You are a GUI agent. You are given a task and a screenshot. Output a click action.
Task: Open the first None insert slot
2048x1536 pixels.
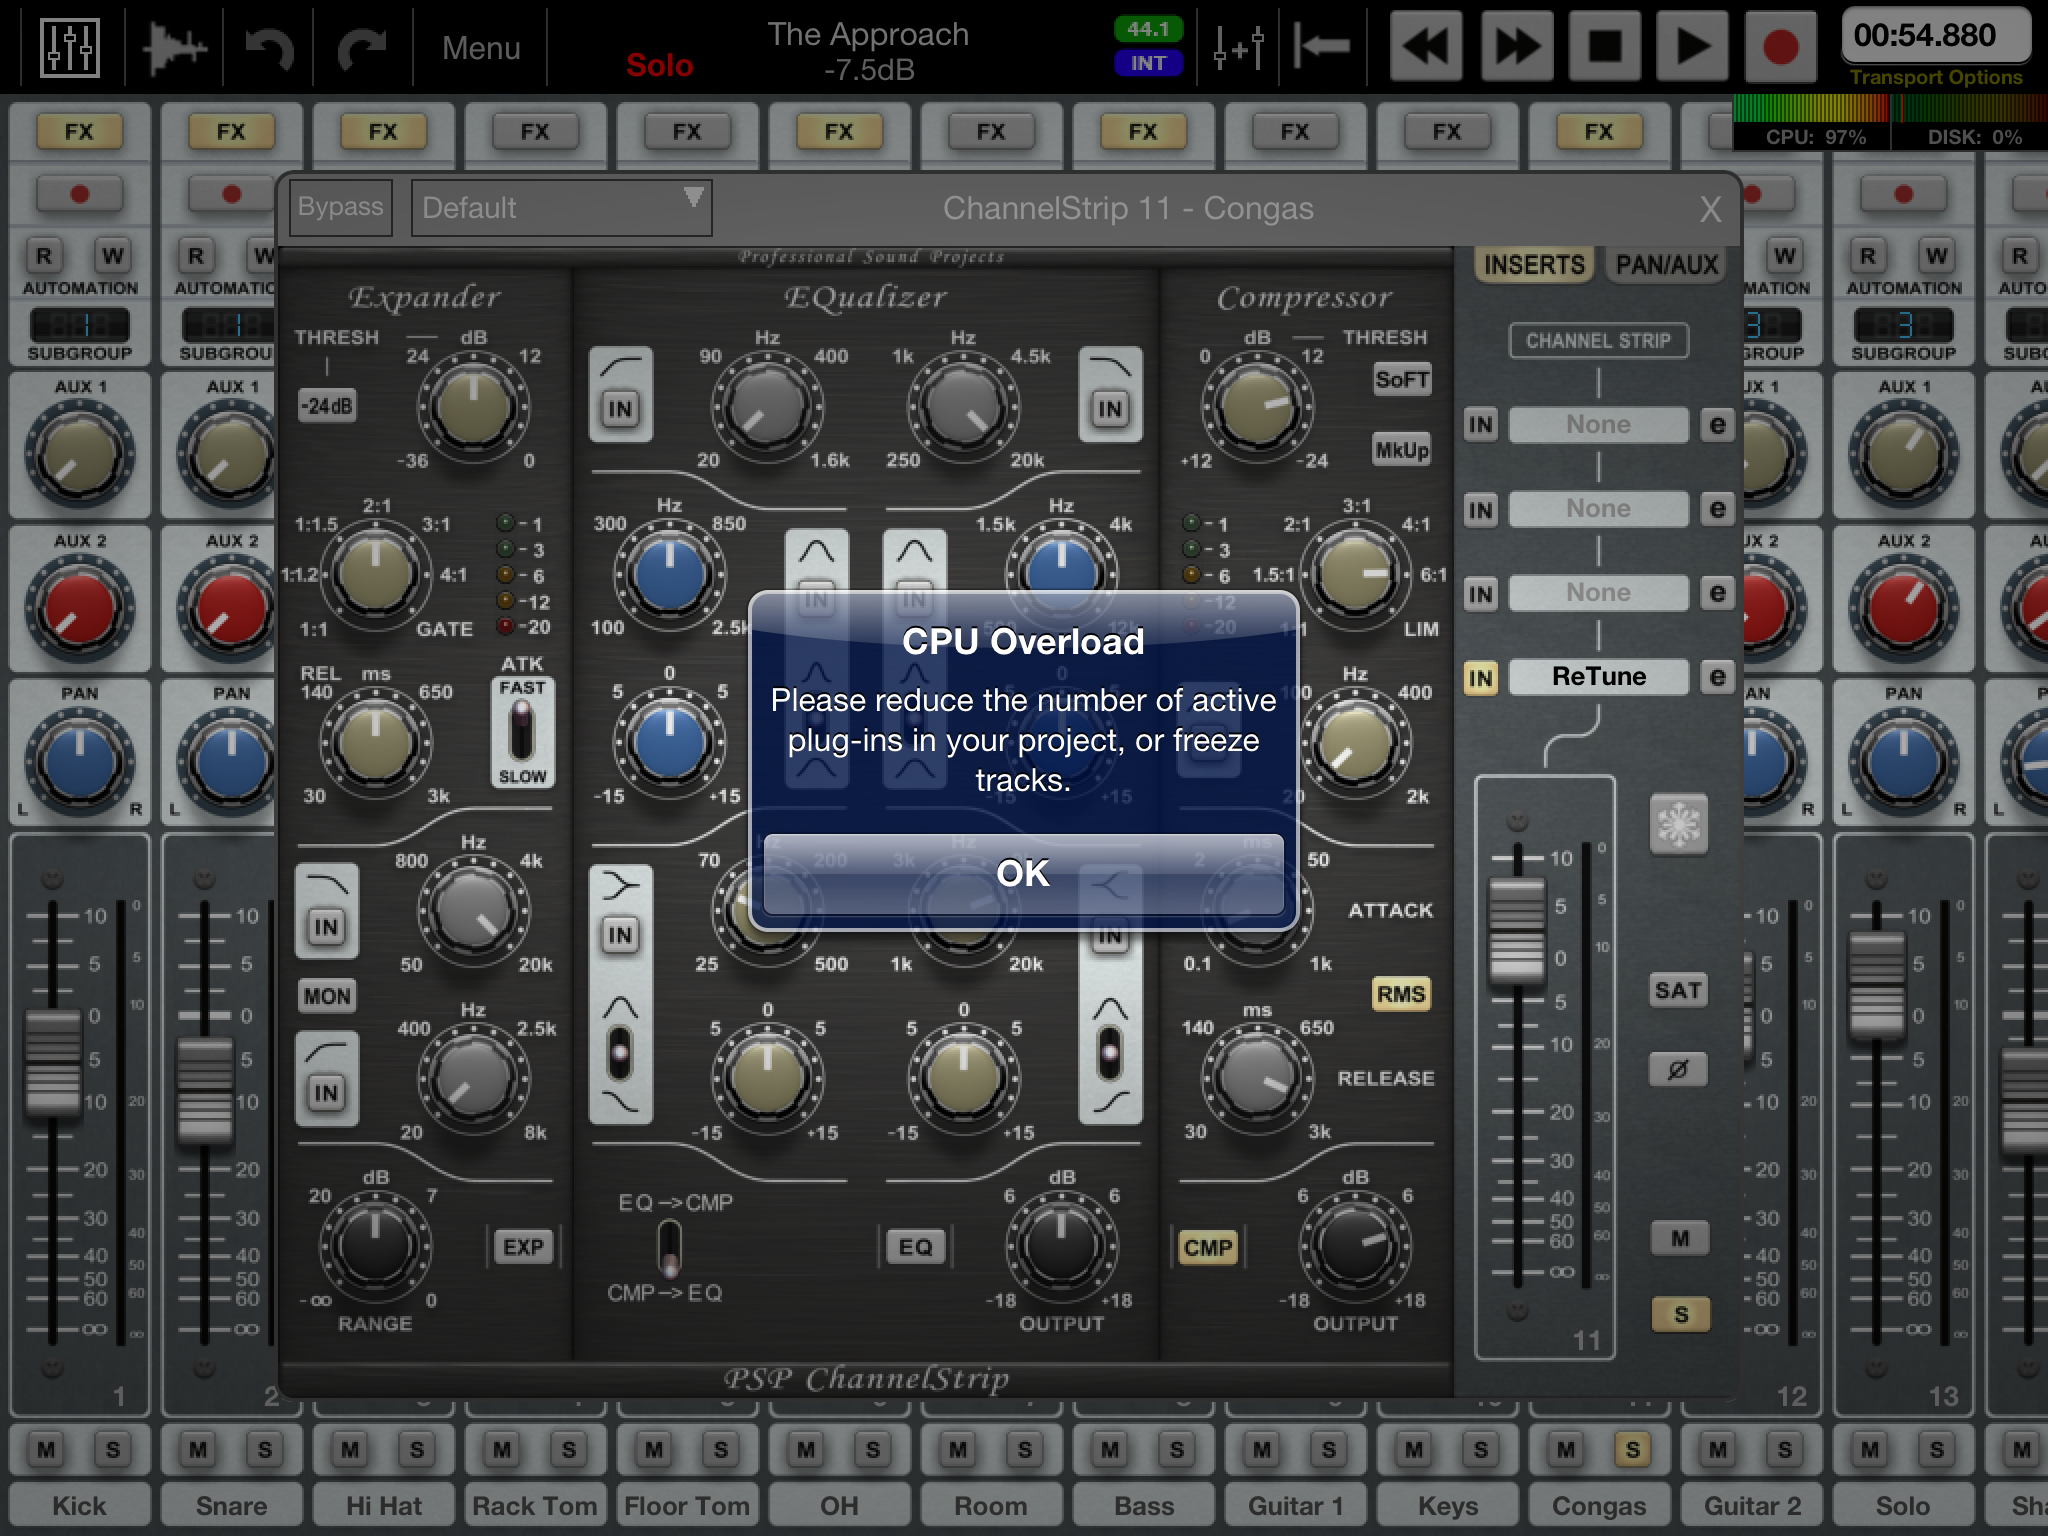point(1598,425)
